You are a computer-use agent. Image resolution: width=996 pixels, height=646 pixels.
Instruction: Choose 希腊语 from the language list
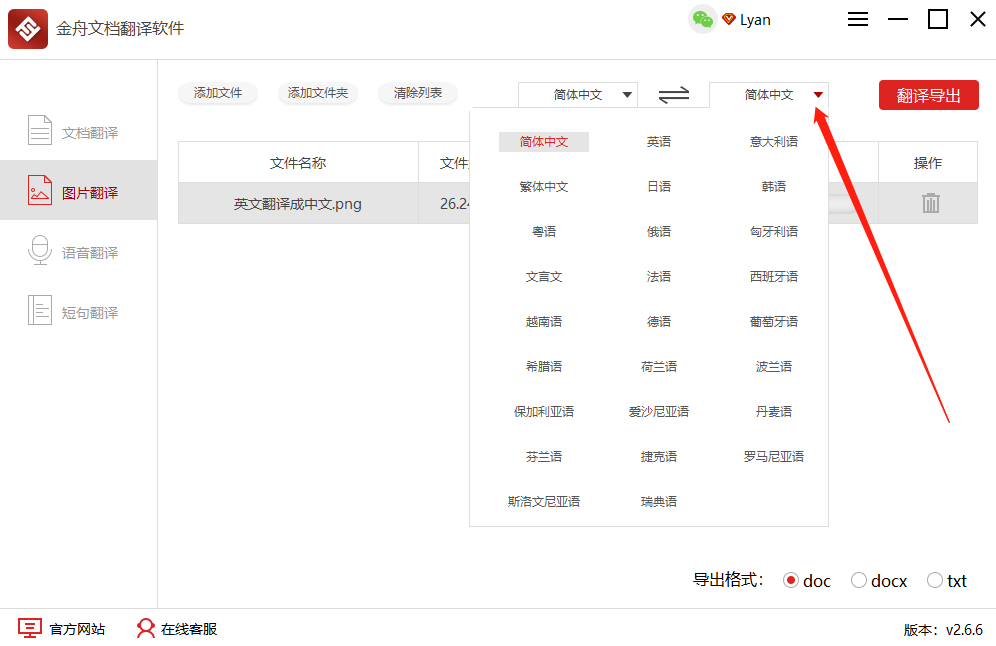[x=544, y=367]
